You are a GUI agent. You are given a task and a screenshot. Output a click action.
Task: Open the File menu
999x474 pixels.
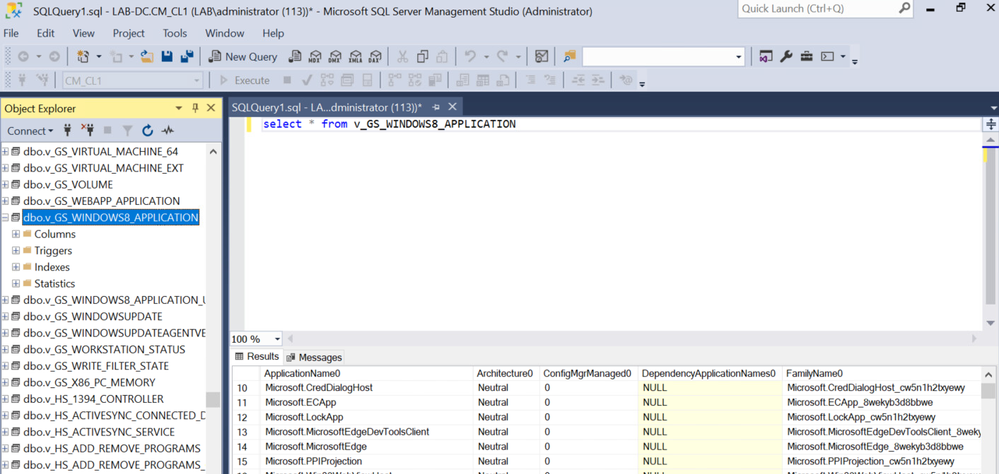11,33
